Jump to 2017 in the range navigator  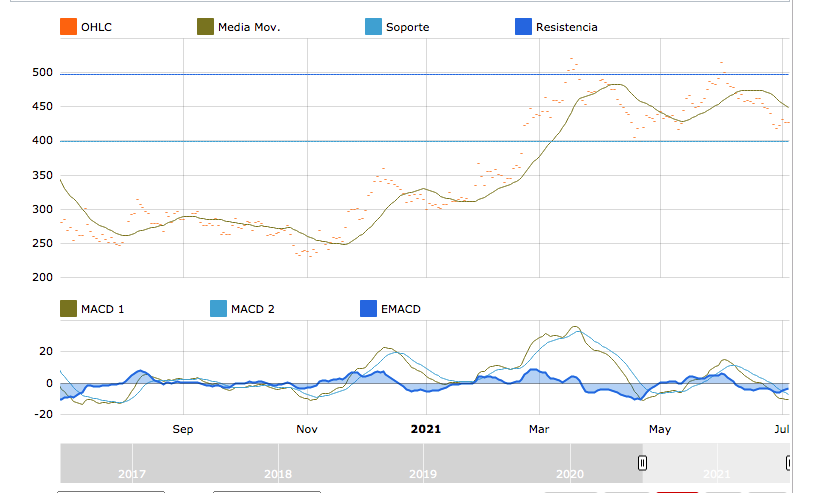[132, 474]
